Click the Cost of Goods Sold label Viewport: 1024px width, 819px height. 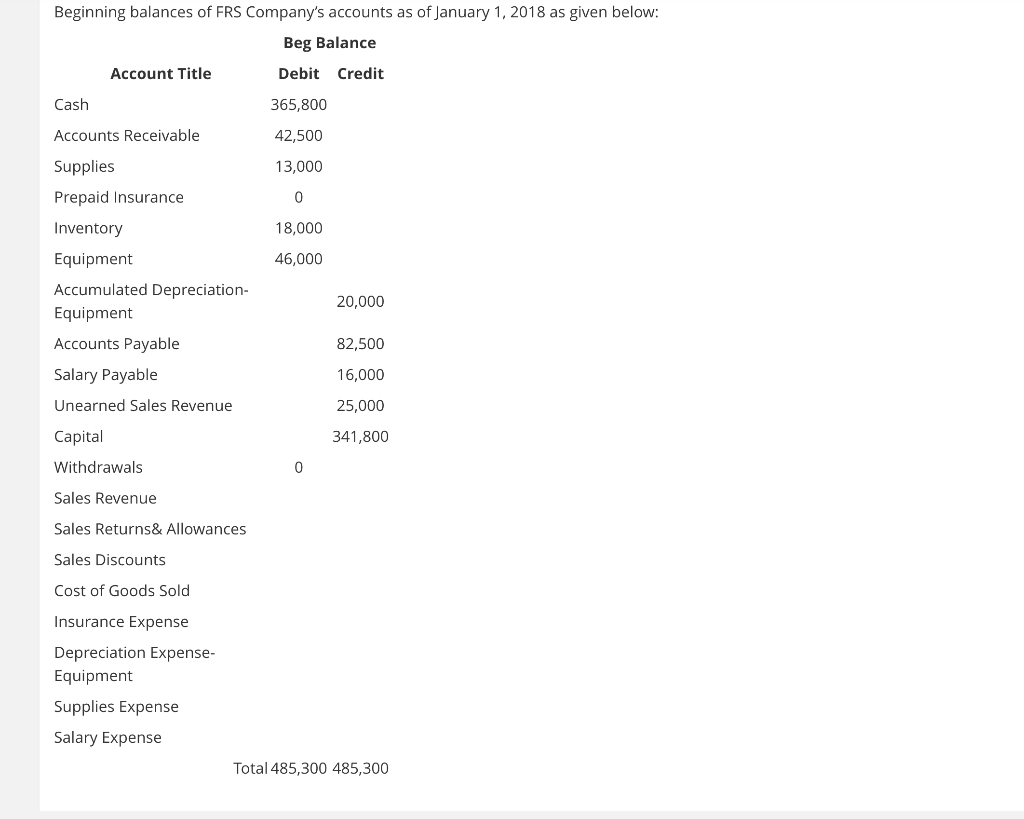(121, 590)
